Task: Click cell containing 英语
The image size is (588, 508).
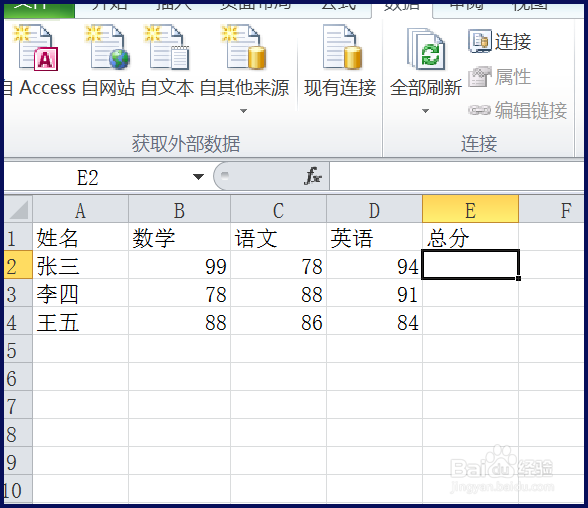Action: point(375,238)
